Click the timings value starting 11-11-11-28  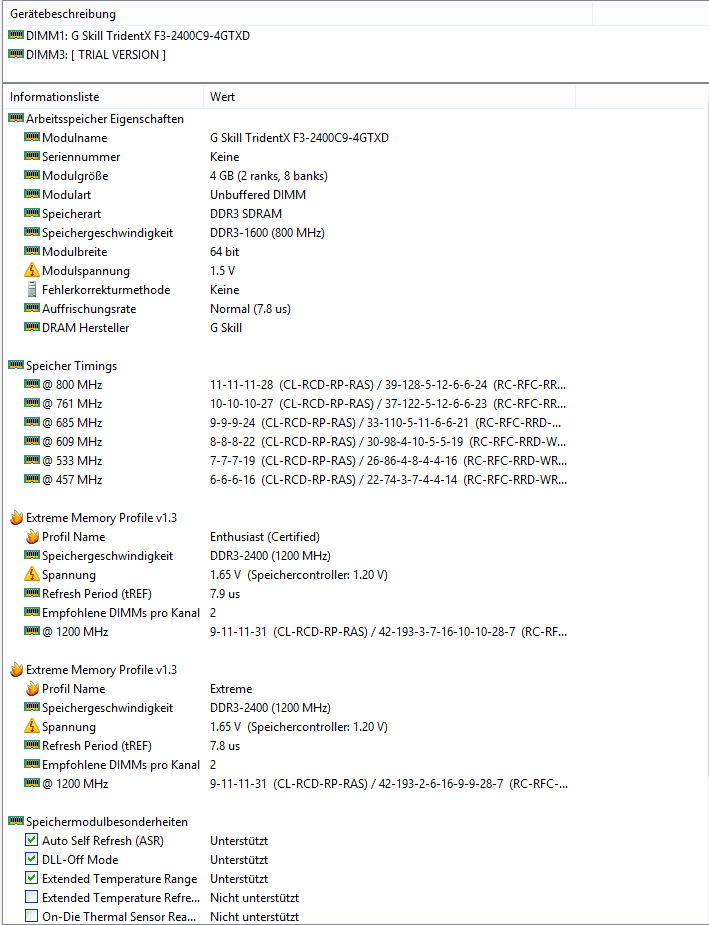[x=388, y=385]
